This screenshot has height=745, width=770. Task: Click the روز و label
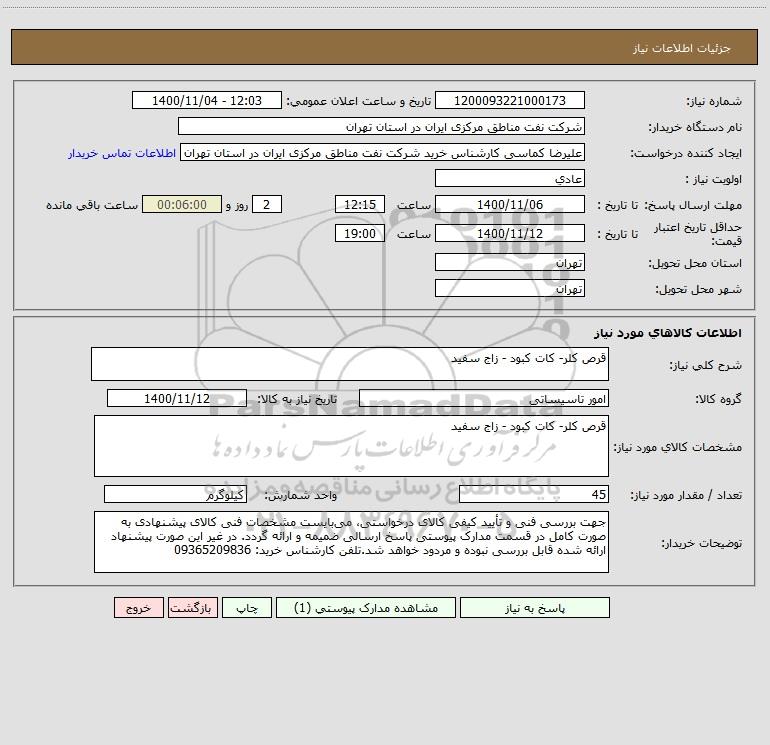[237, 205]
